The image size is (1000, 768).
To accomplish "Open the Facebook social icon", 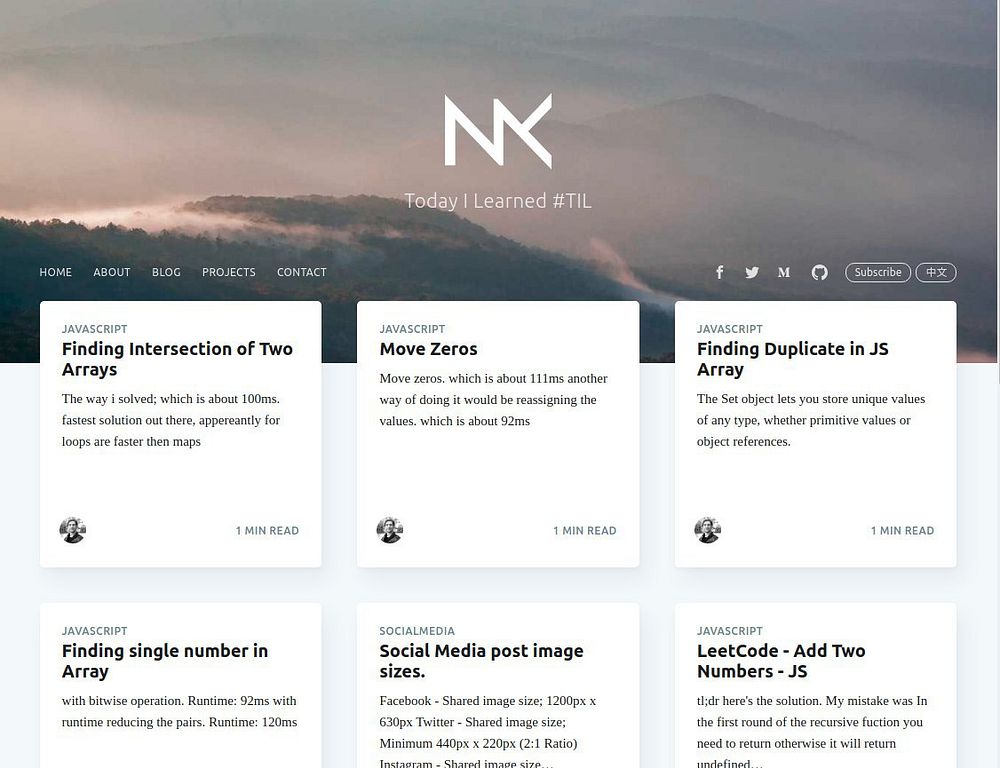I will [719, 272].
